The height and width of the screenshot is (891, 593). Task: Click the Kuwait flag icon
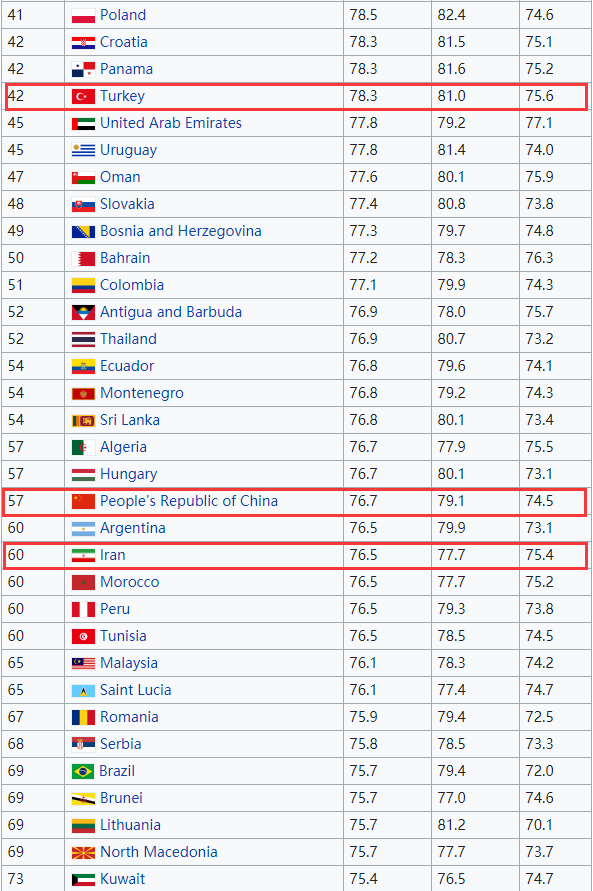(83, 879)
